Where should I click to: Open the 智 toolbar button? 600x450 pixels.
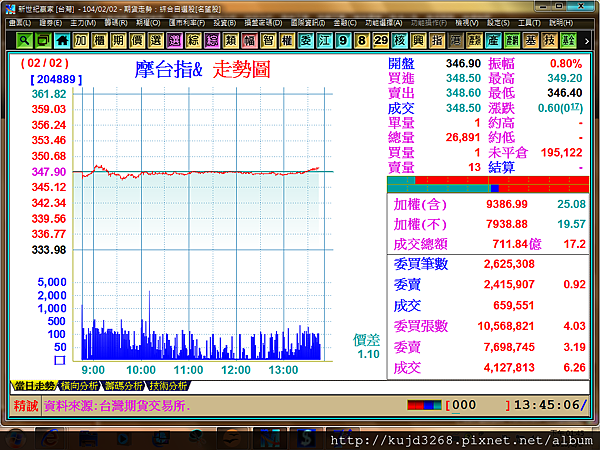(268, 40)
